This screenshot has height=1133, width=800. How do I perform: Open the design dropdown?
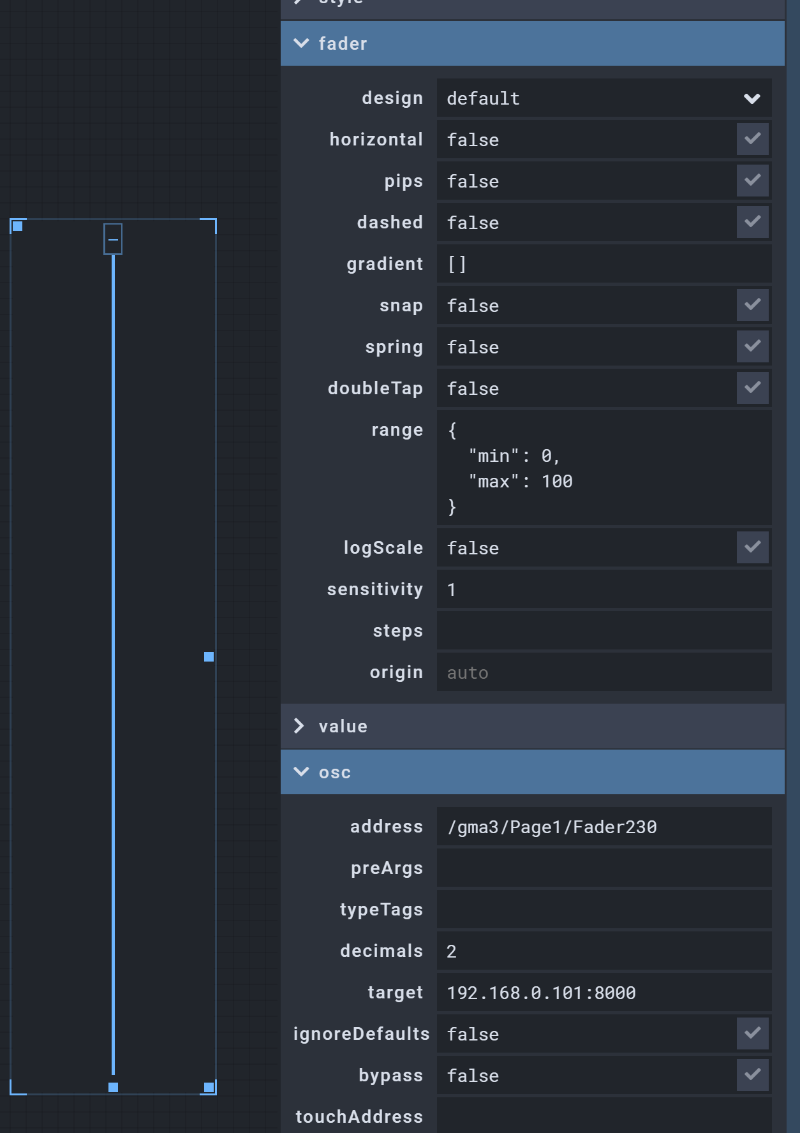point(603,98)
